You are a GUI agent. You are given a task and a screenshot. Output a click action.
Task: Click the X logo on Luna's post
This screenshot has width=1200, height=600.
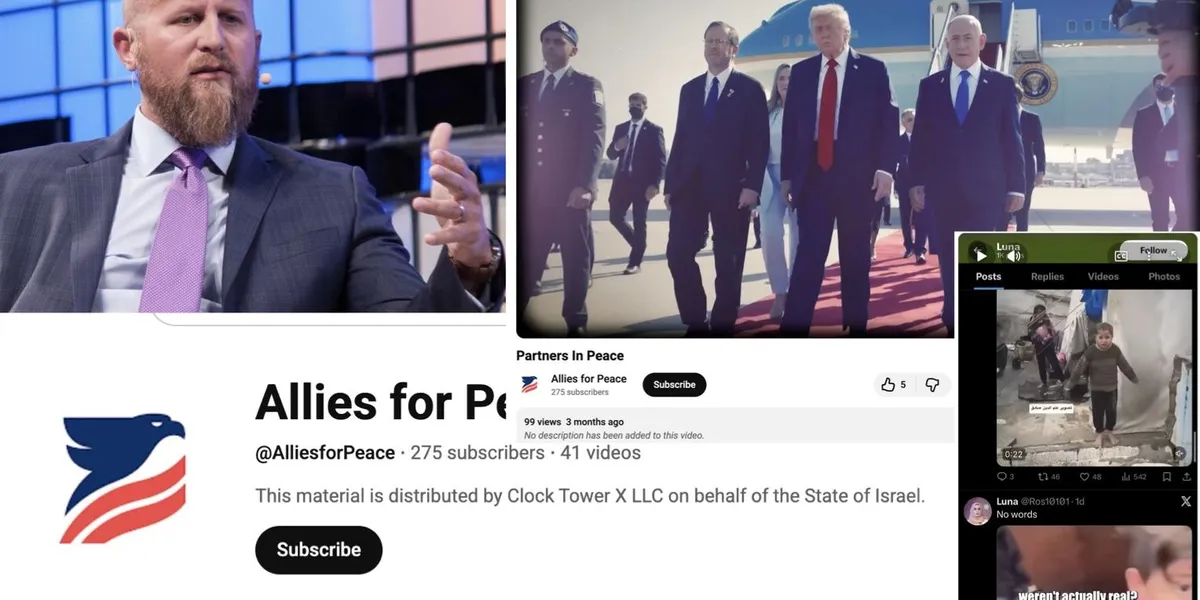tap(1186, 501)
